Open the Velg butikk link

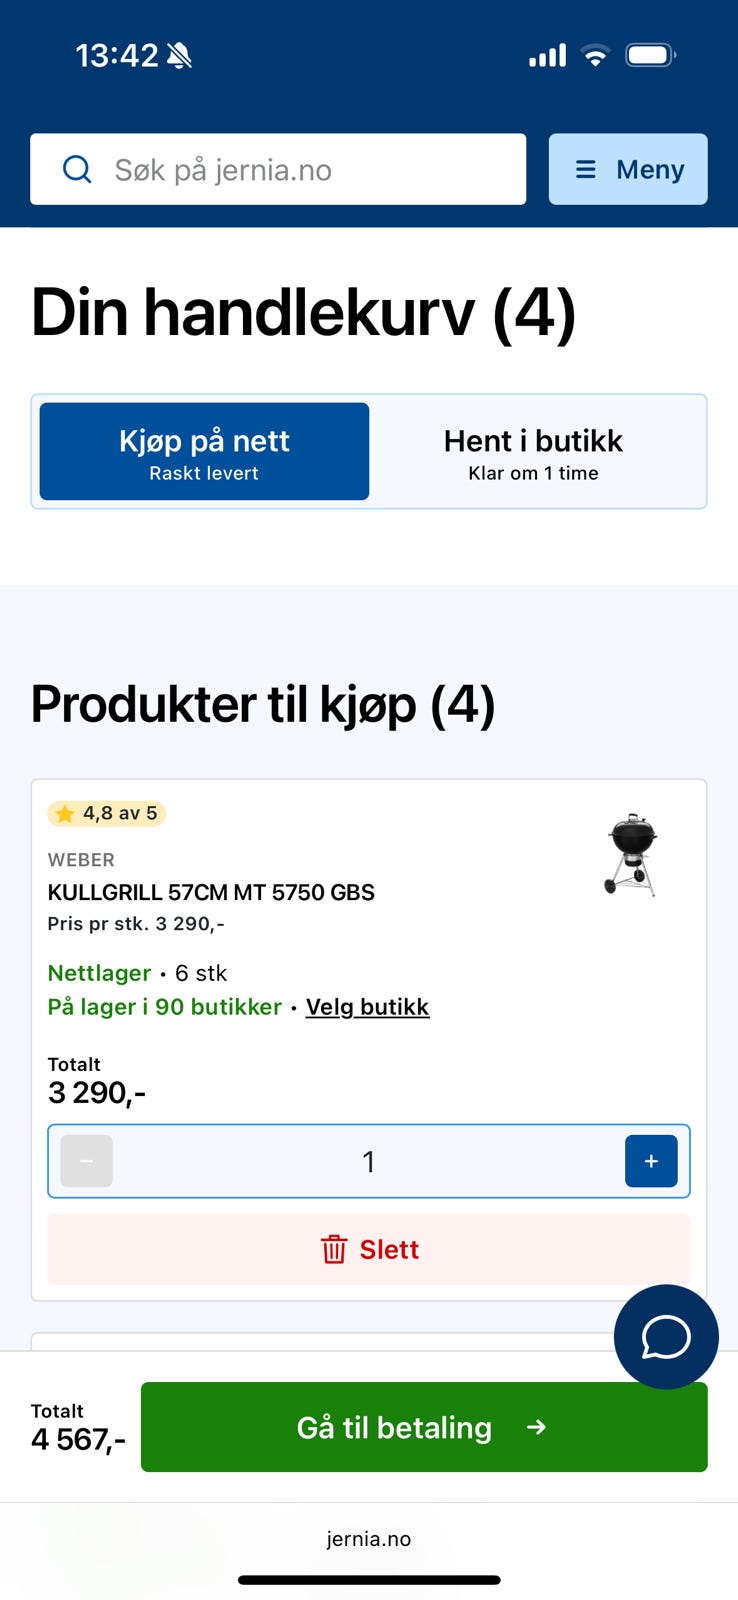[367, 1007]
